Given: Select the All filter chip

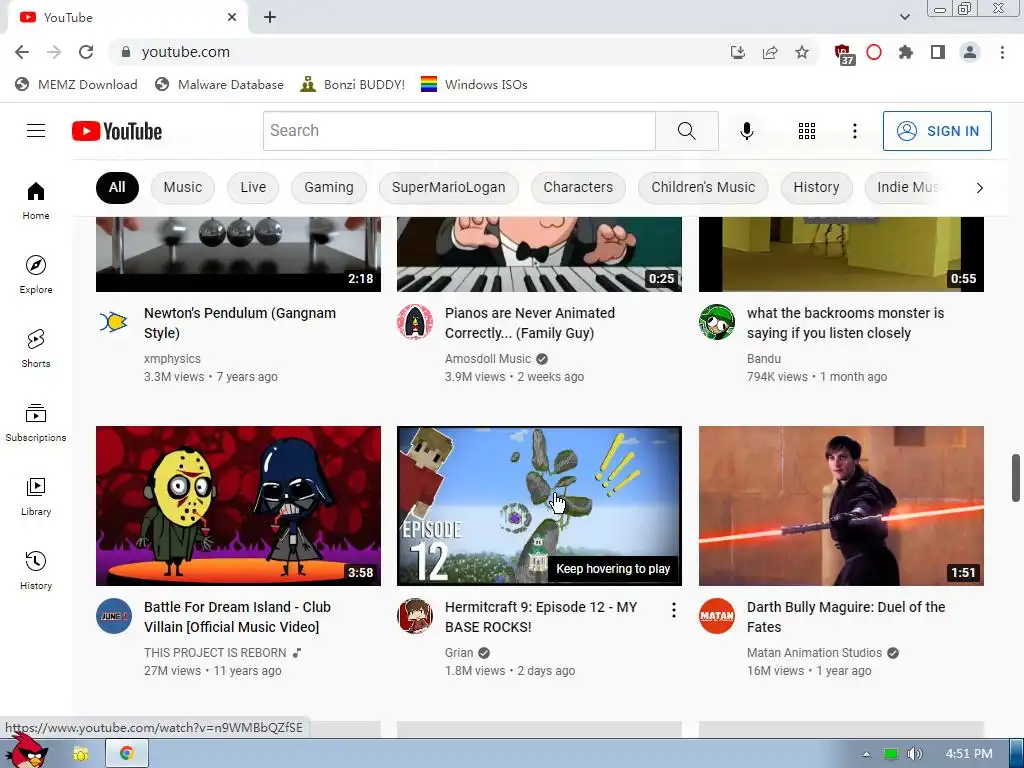Looking at the screenshot, I should [x=117, y=187].
